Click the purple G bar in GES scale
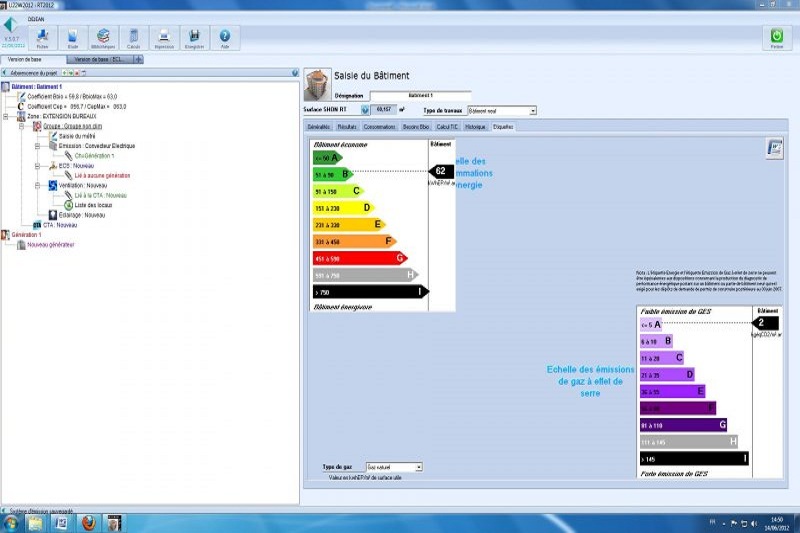Viewport: 800px width, 533px height. point(683,424)
